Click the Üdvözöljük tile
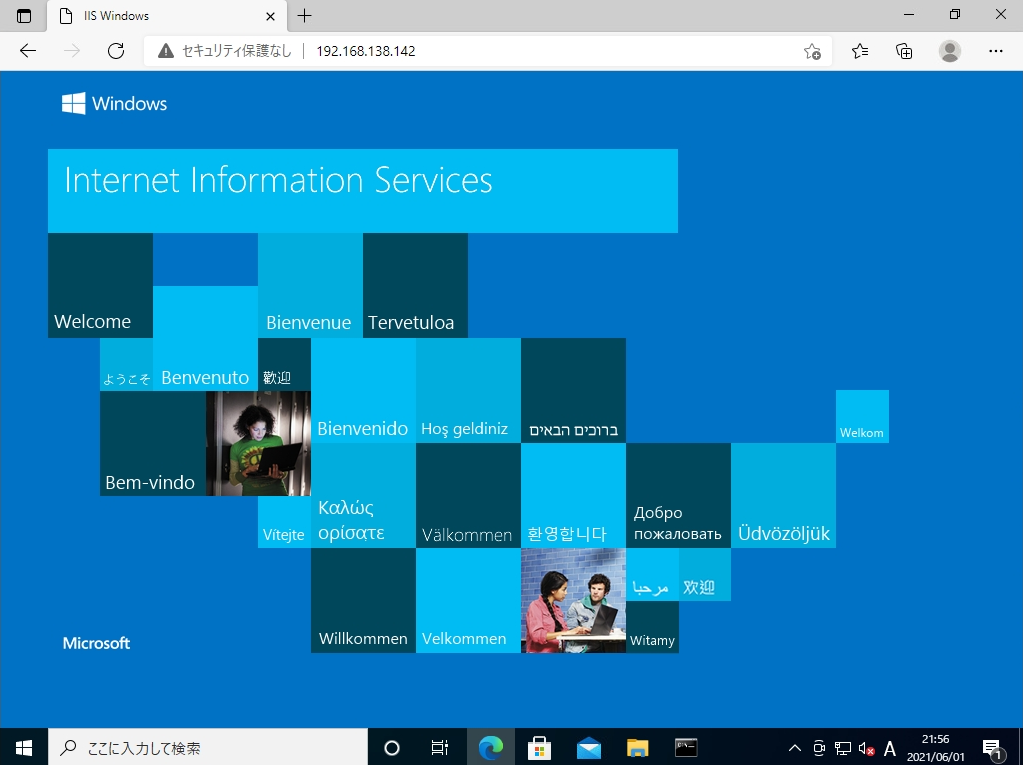 coord(784,496)
